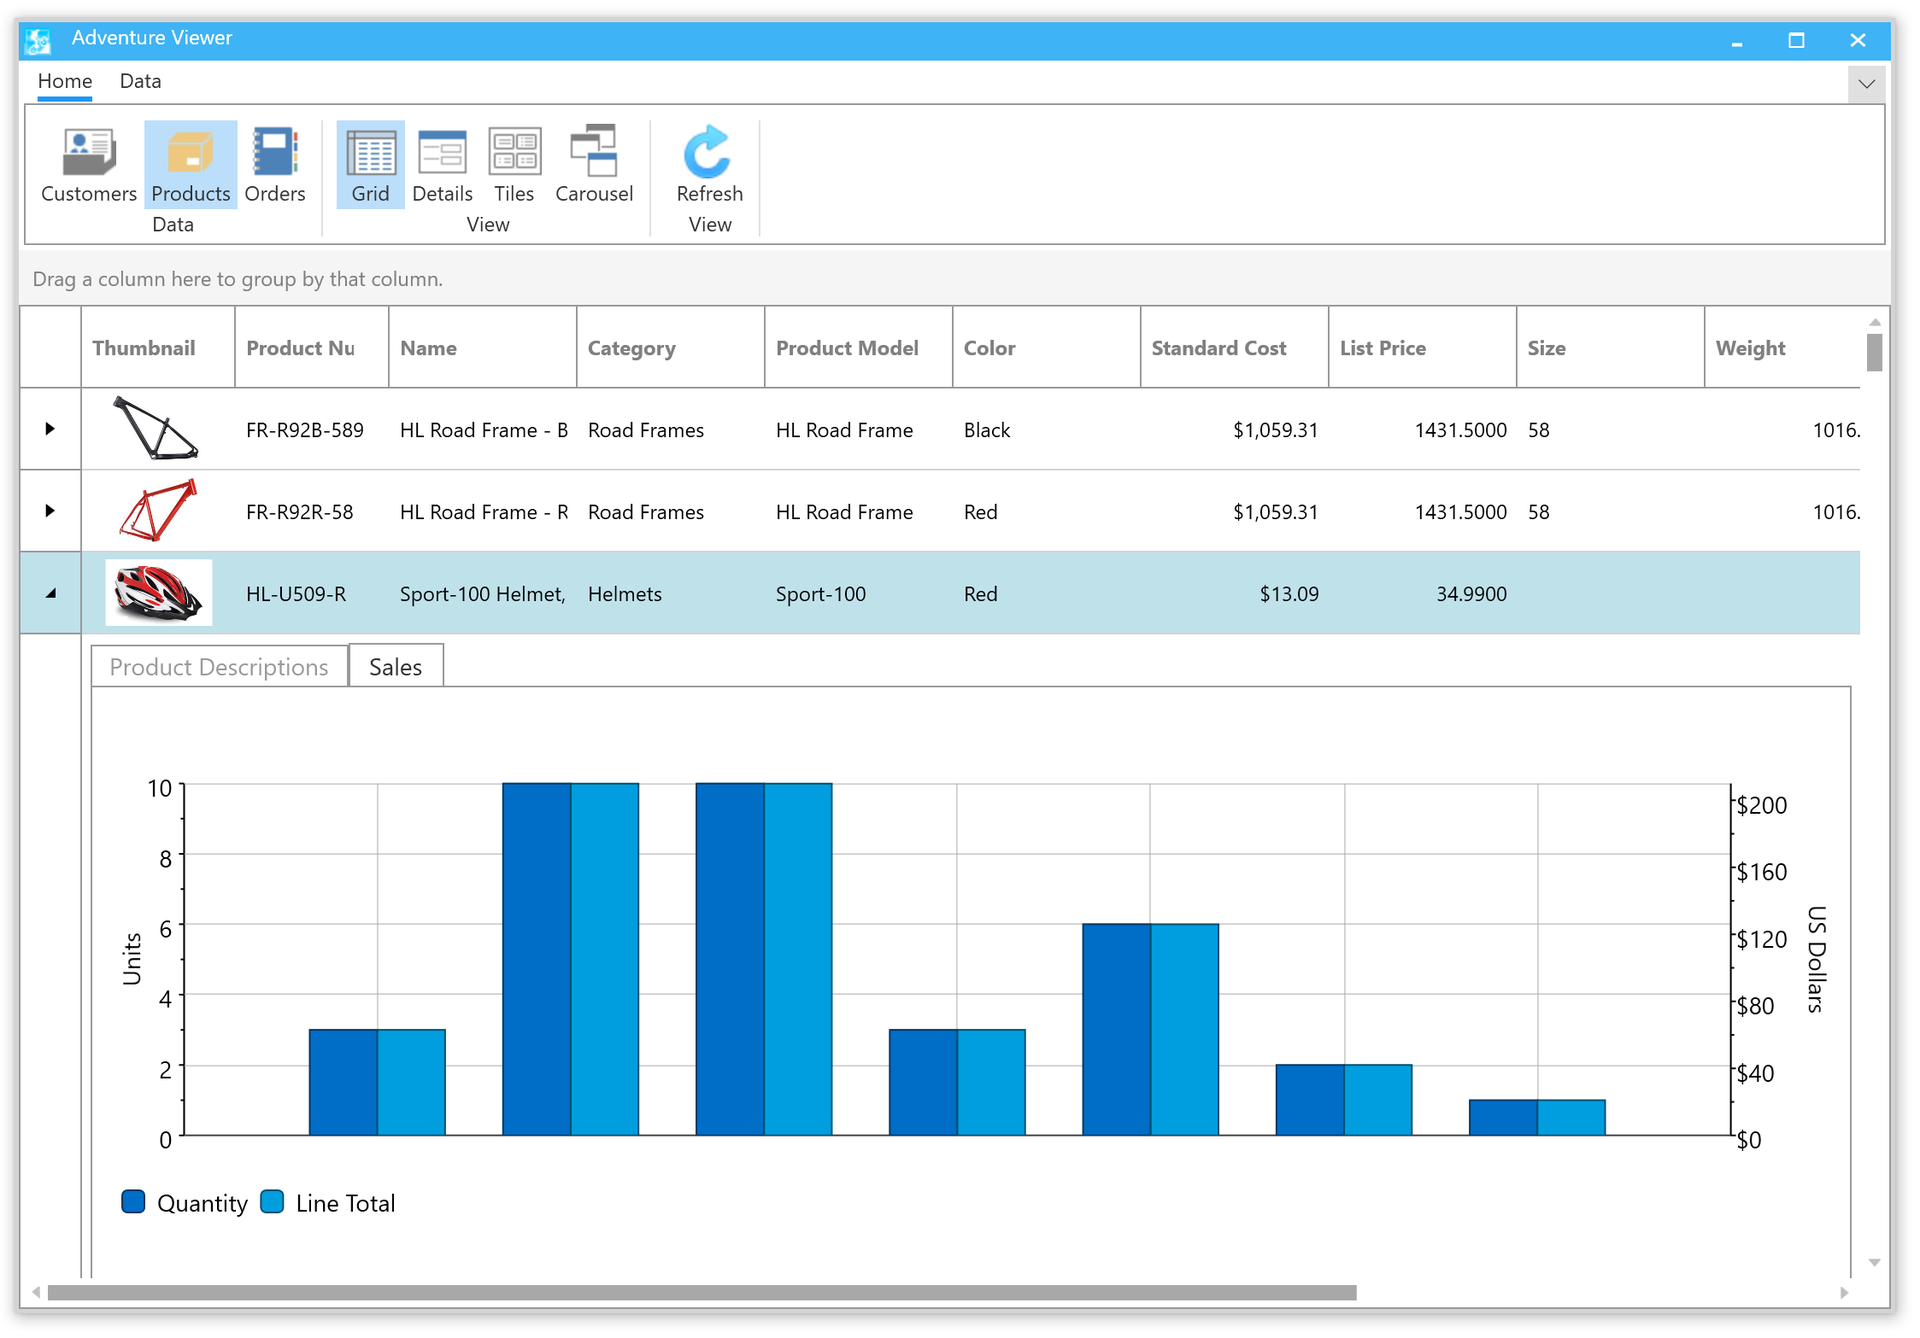1920x1338 pixels.
Task: Switch to the Product Descriptions tab
Action: tap(219, 667)
